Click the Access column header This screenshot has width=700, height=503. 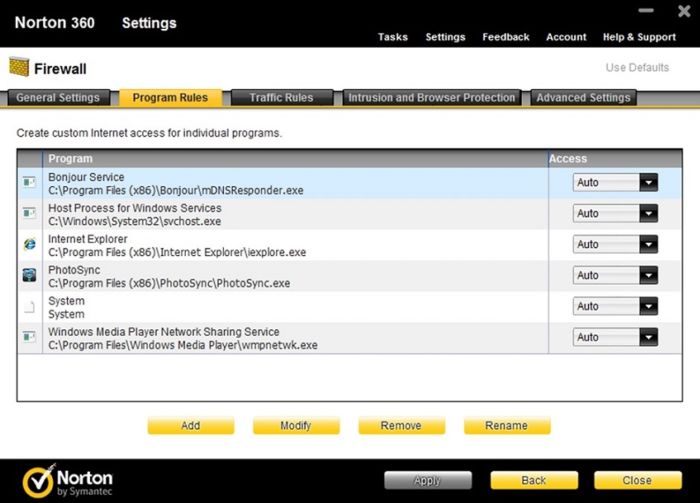pyautogui.click(x=615, y=158)
